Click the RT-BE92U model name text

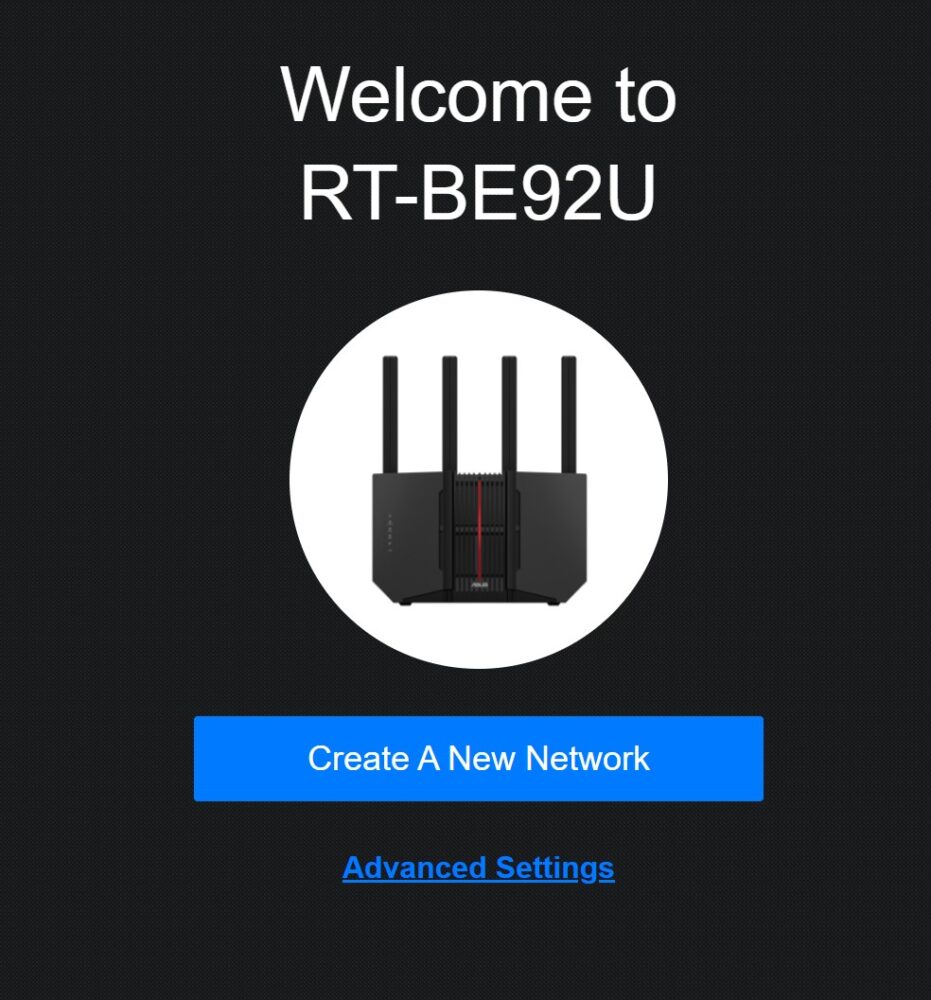(478, 194)
